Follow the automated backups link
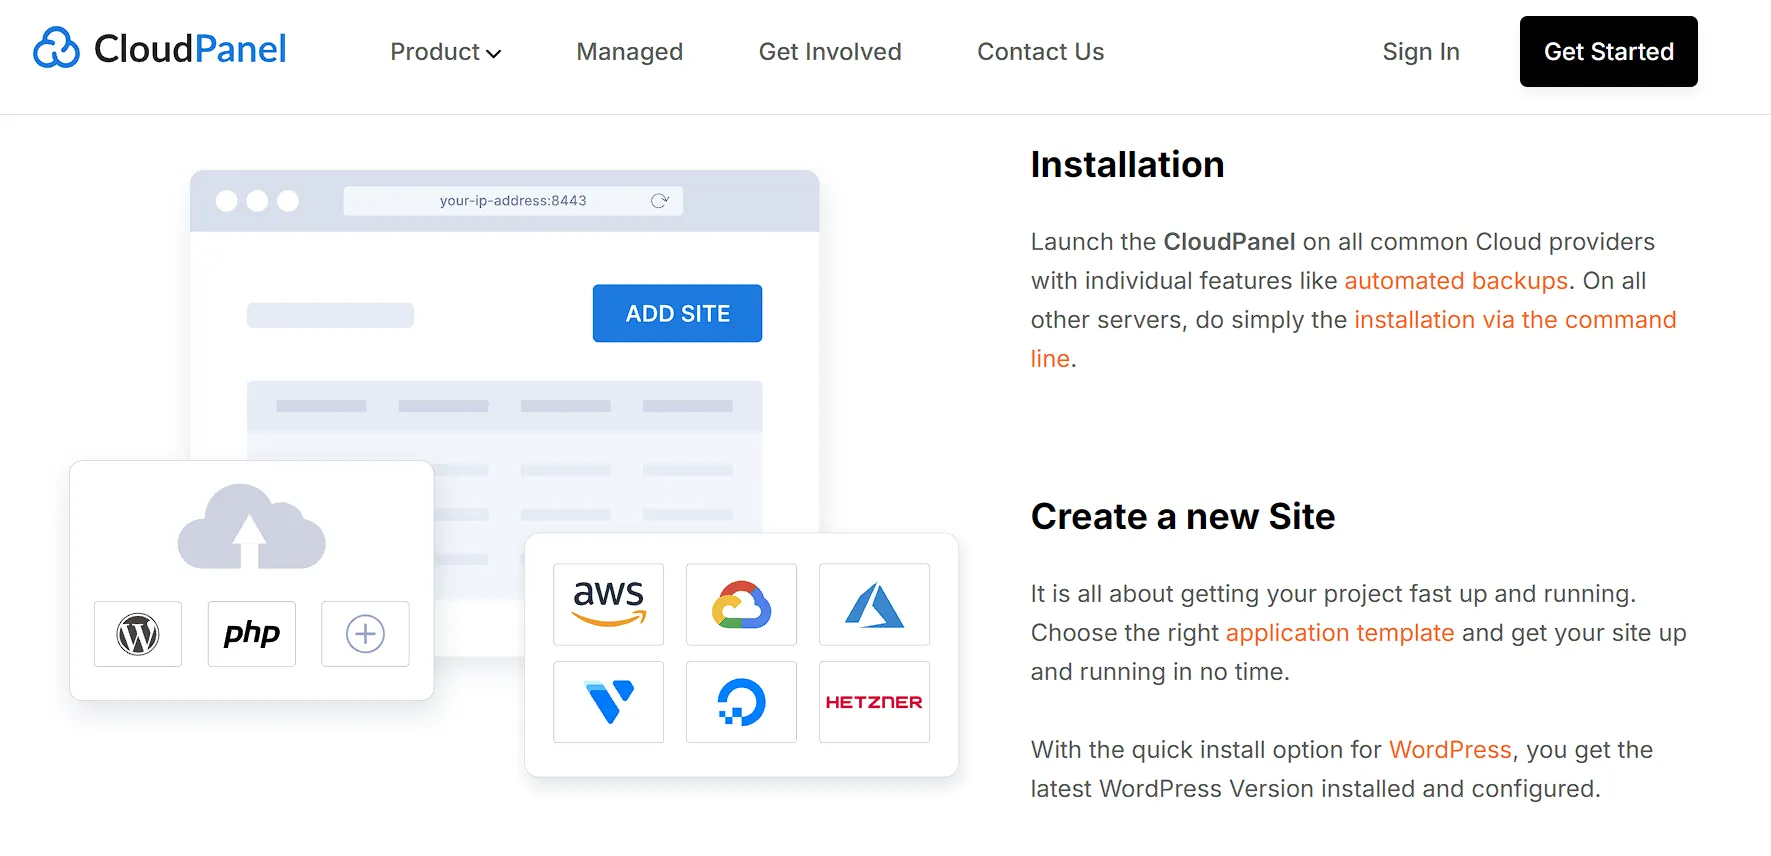The width and height of the screenshot is (1771, 856). tap(1456, 281)
